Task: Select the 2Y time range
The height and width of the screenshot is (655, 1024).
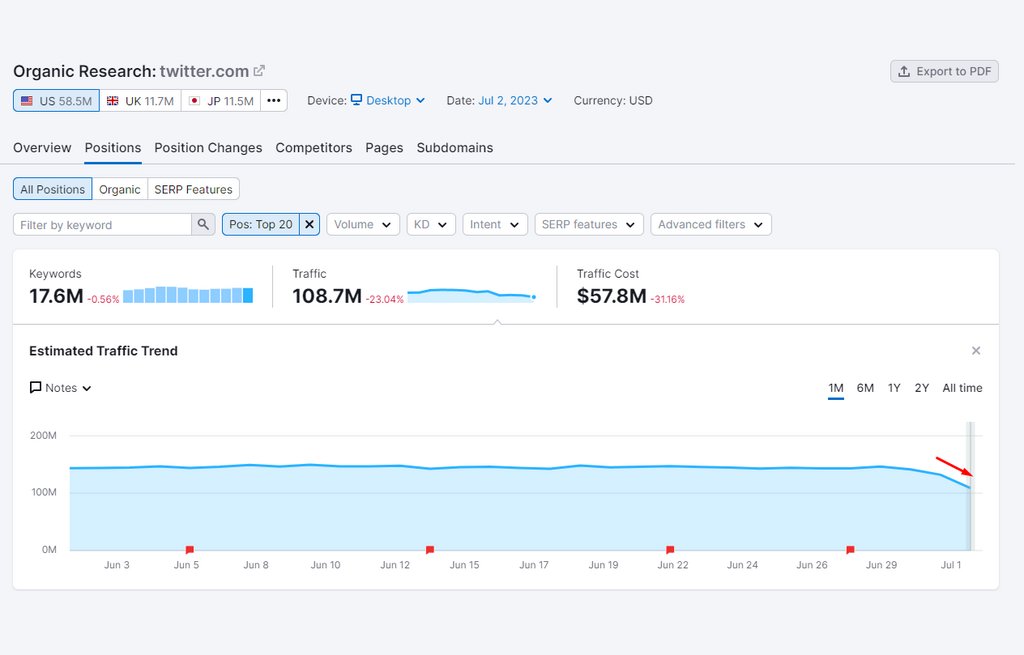Action: tap(921, 388)
